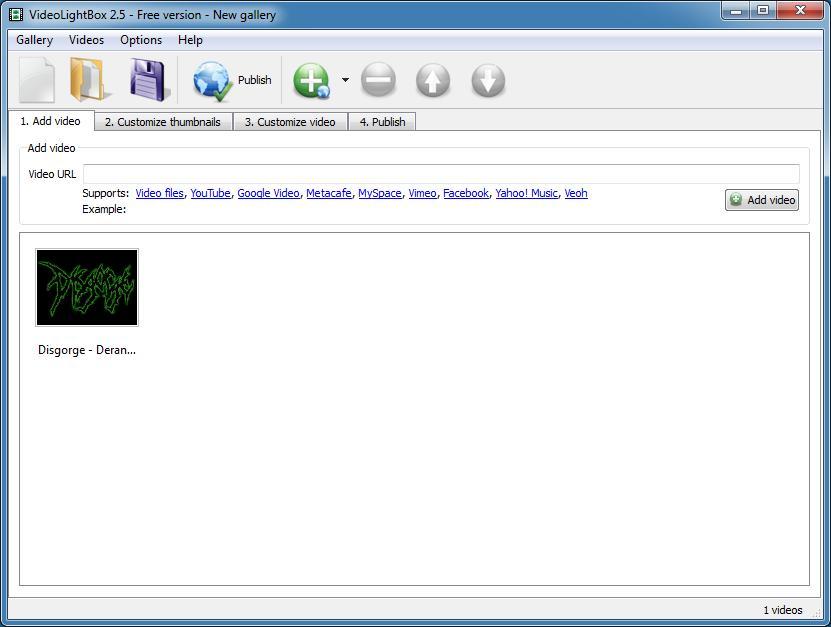
Task: Click the New gallery blank page icon
Action: tap(37, 80)
